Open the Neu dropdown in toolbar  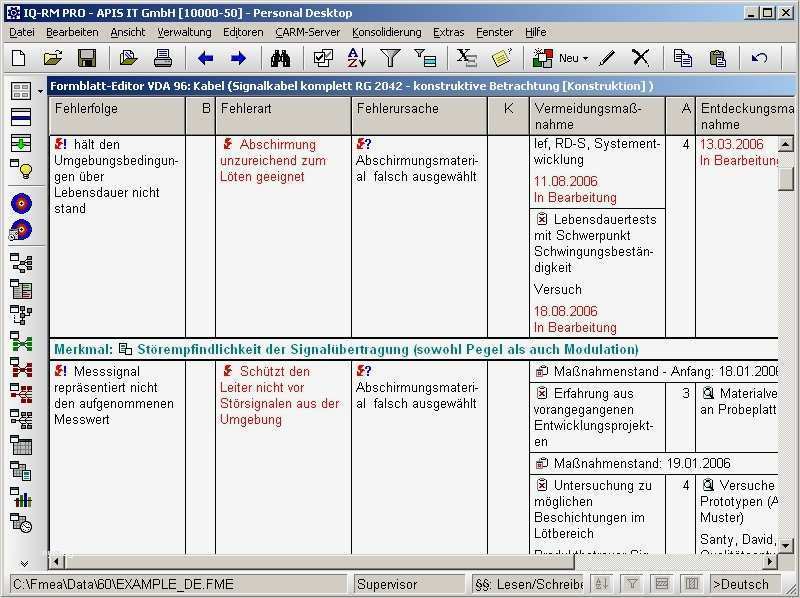(x=585, y=59)
